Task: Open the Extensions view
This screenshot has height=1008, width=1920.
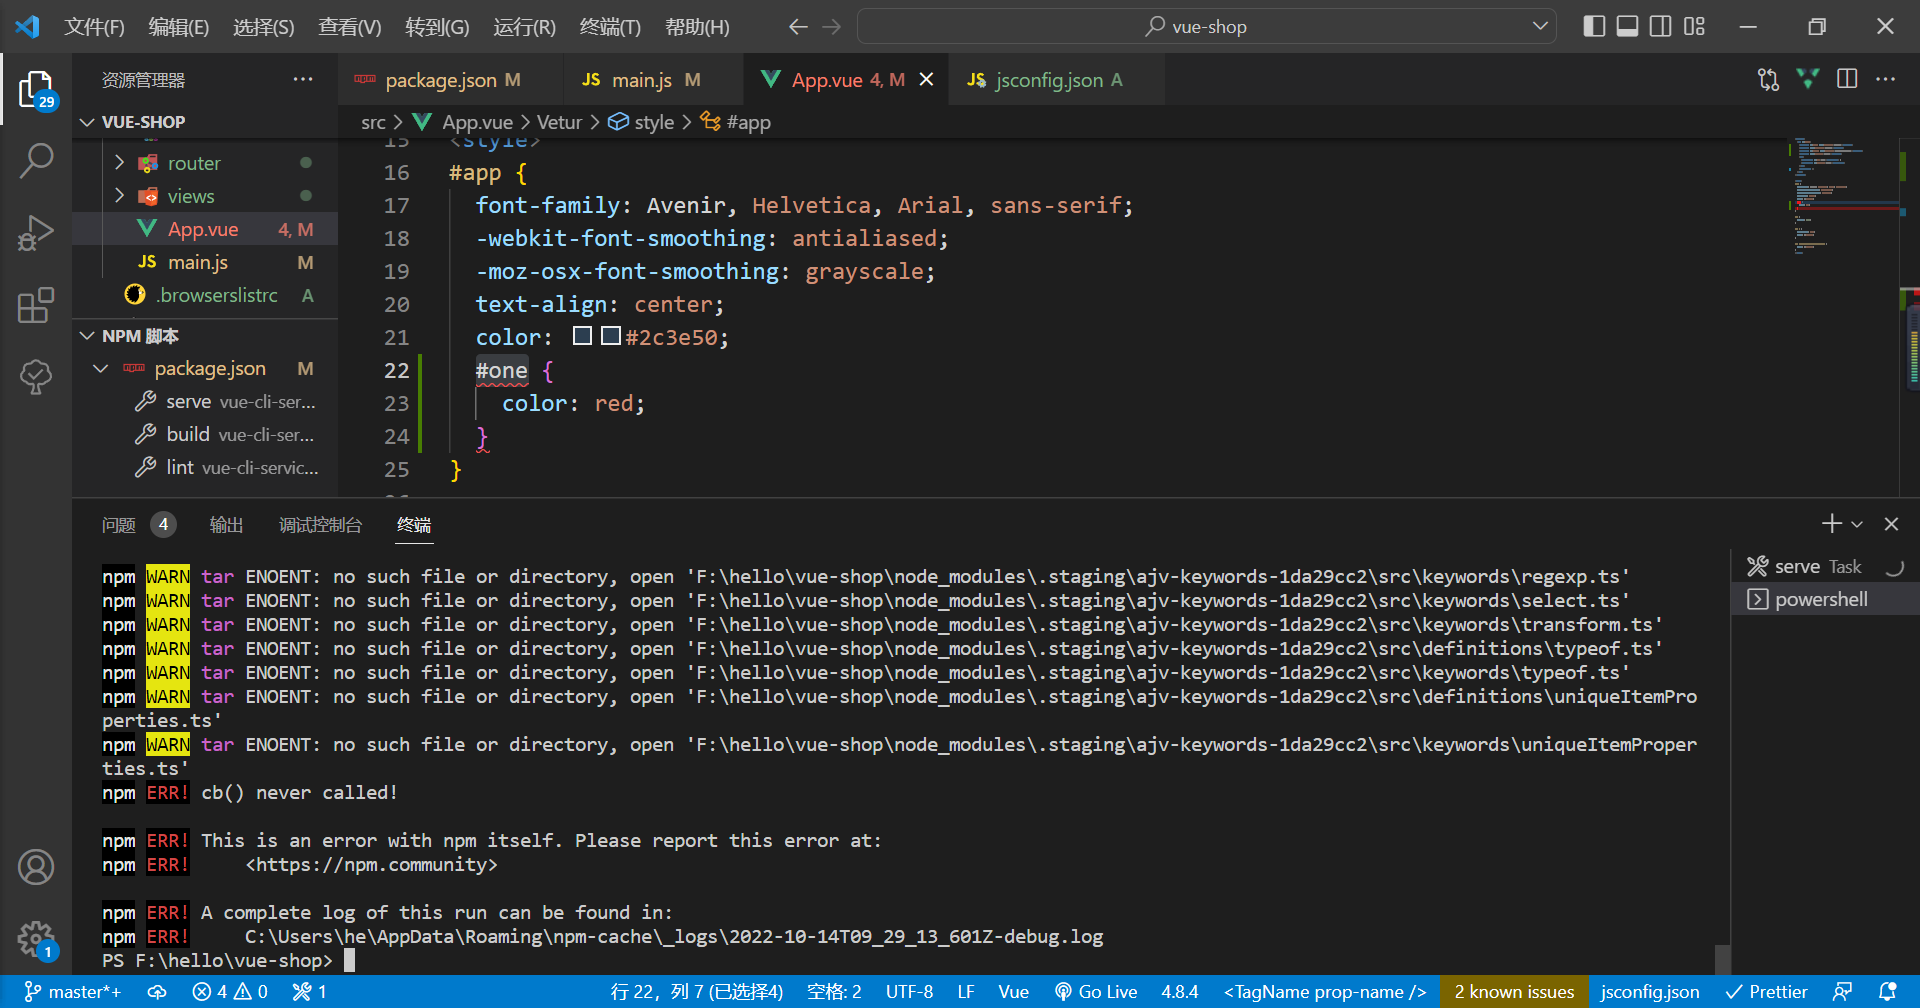Action: [x=36, y=305]
